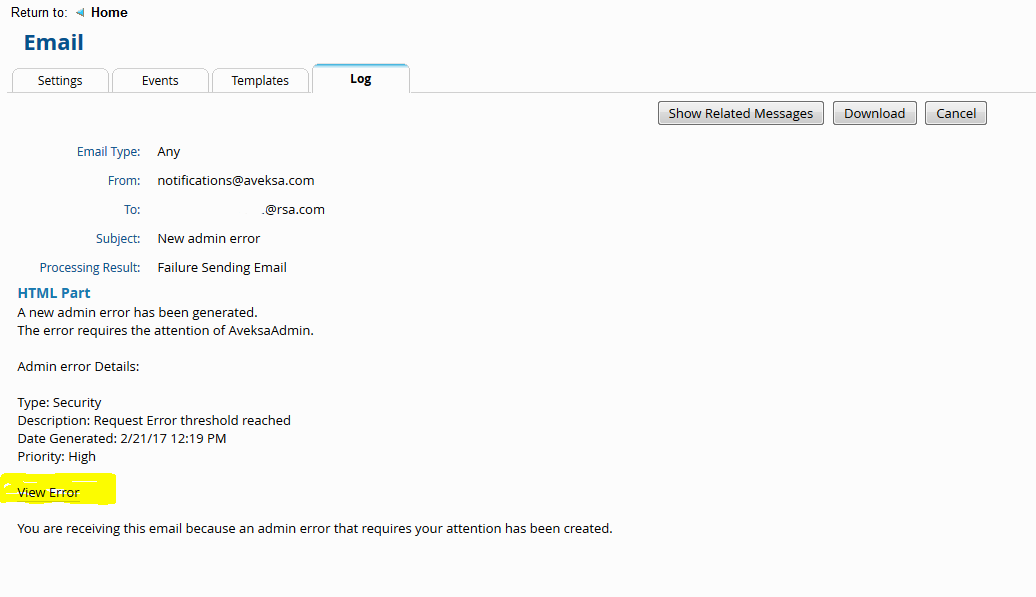Open the Events tab
Viewport: 1036px width, 597px height.
pos(160,80)
